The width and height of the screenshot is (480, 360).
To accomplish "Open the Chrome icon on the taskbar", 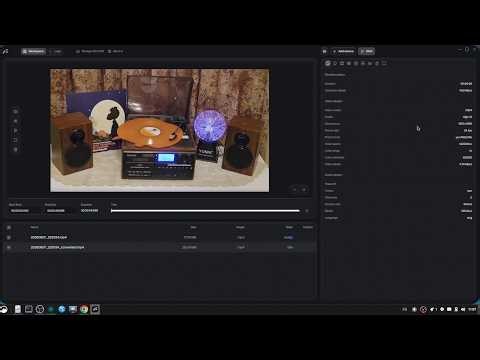I will click(84, 309).
